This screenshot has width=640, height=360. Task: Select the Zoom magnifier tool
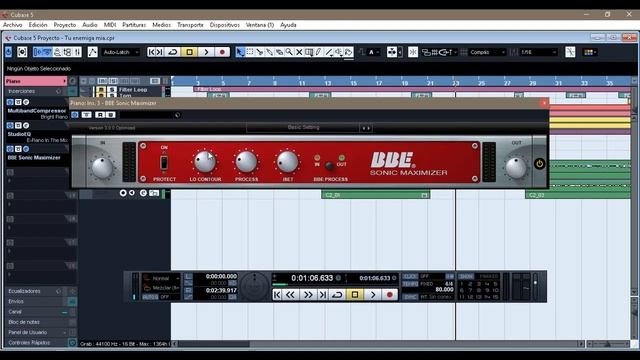289,52
